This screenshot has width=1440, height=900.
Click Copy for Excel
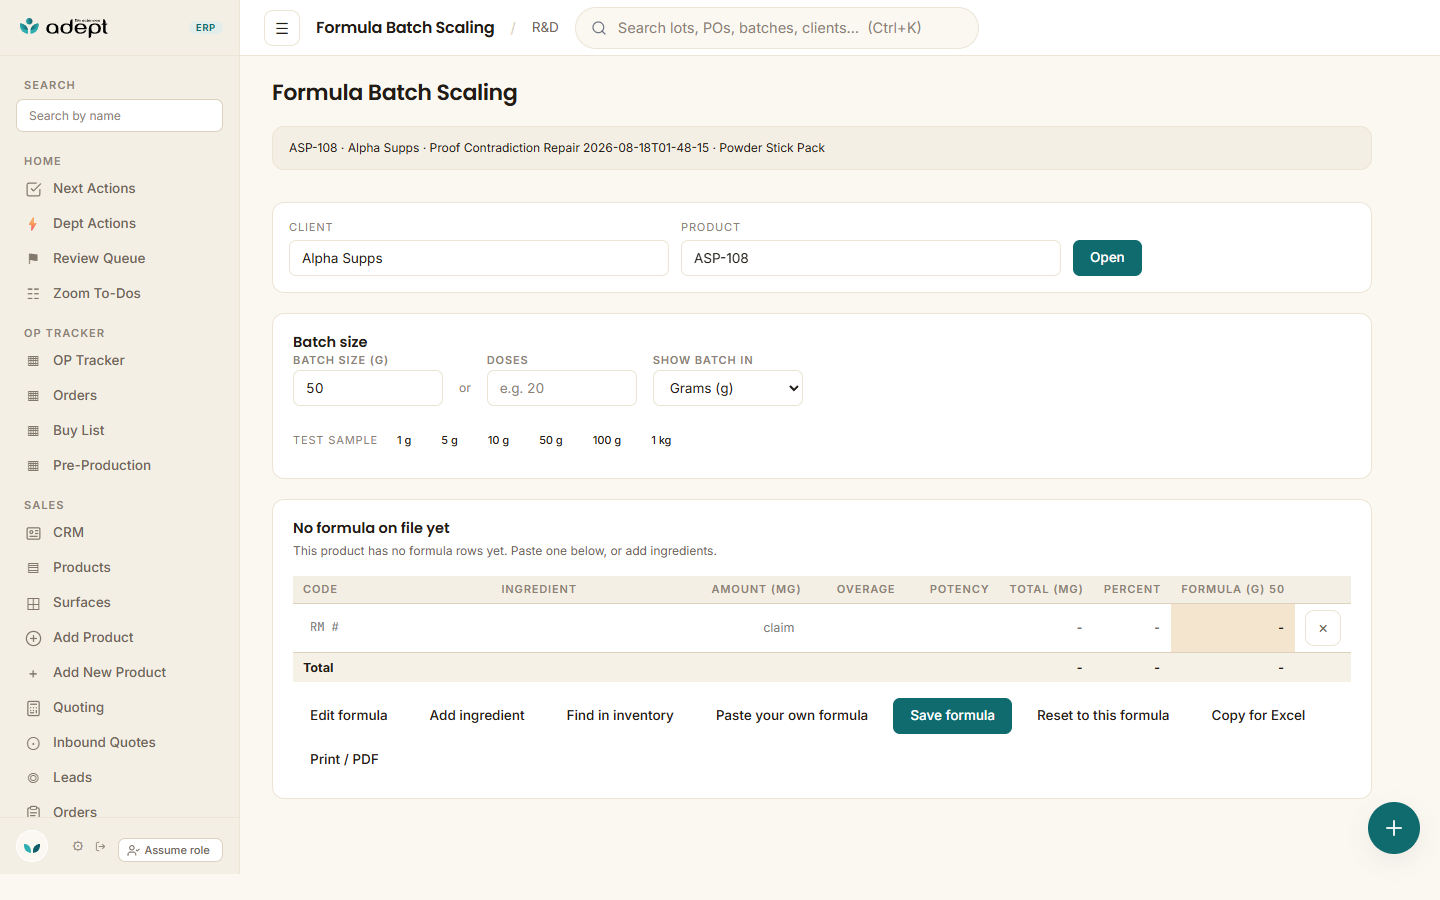coord(1258,716)
